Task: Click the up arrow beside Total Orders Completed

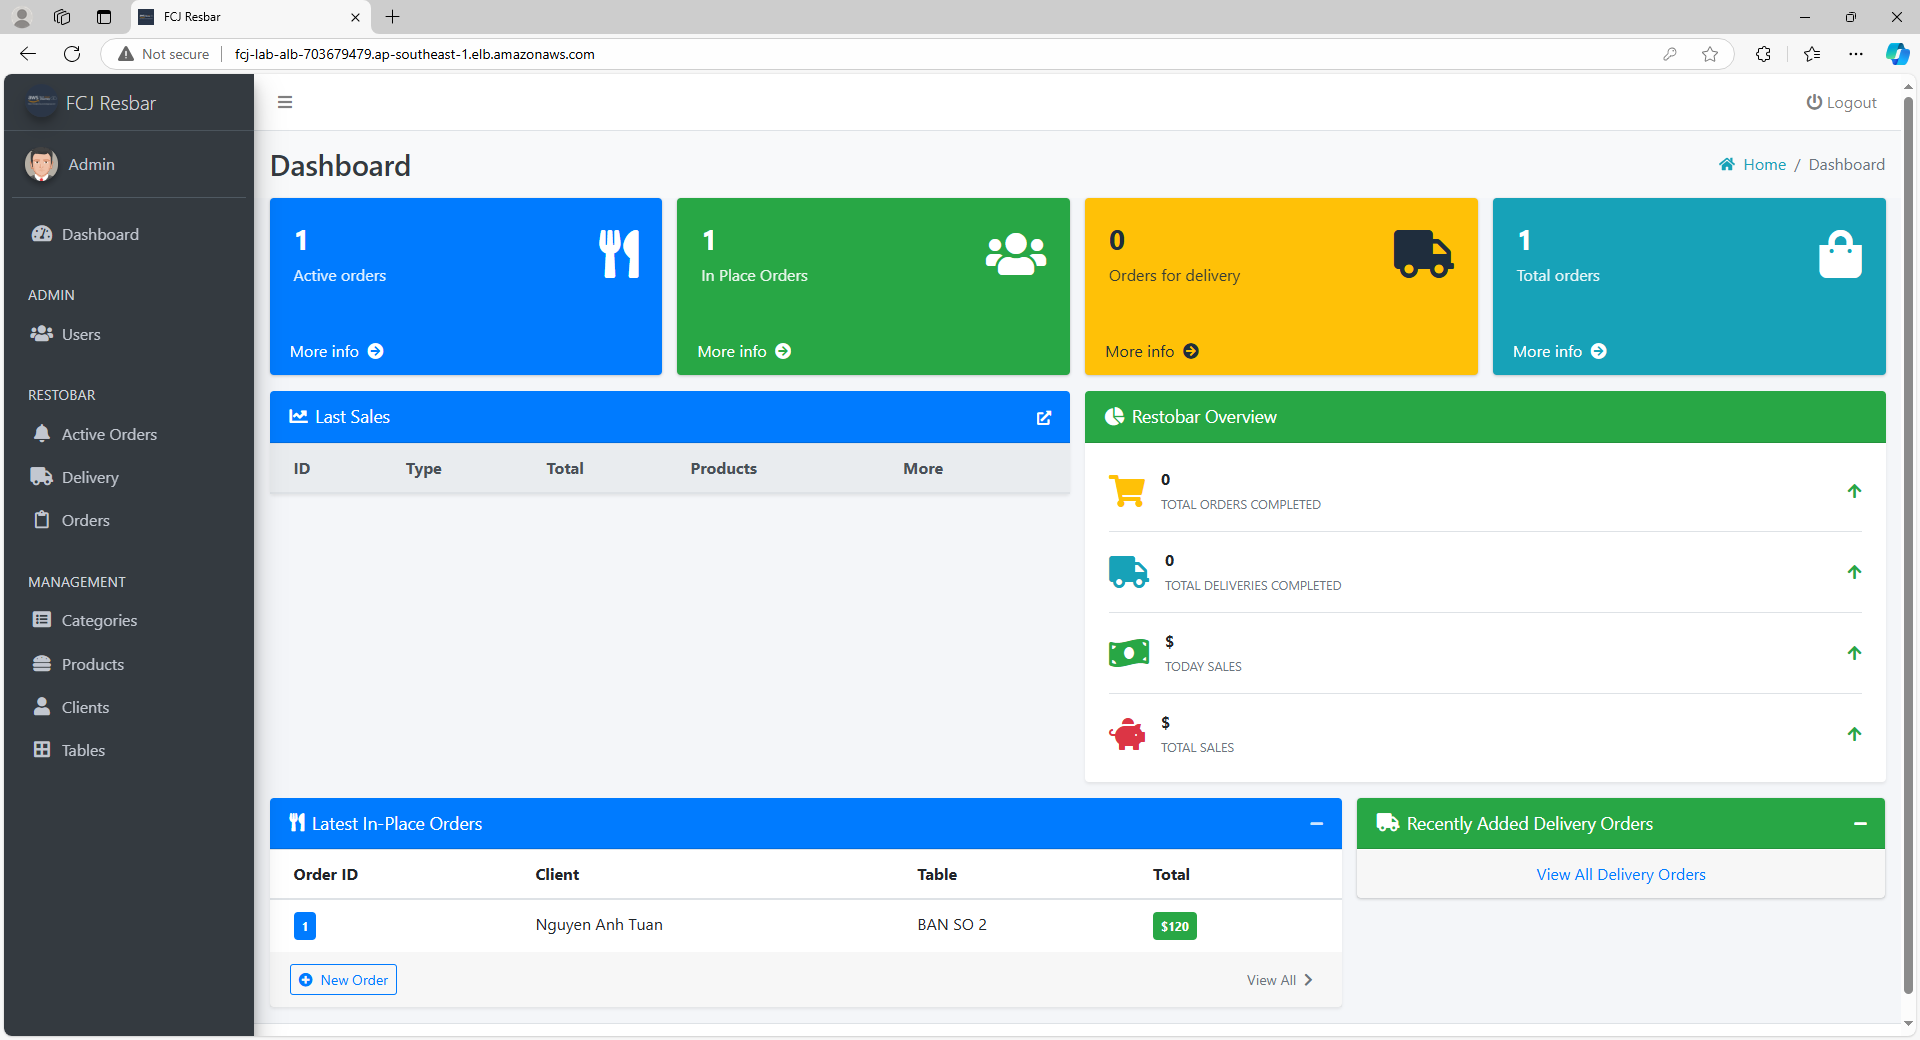Action: click(x=1854, y=491)
